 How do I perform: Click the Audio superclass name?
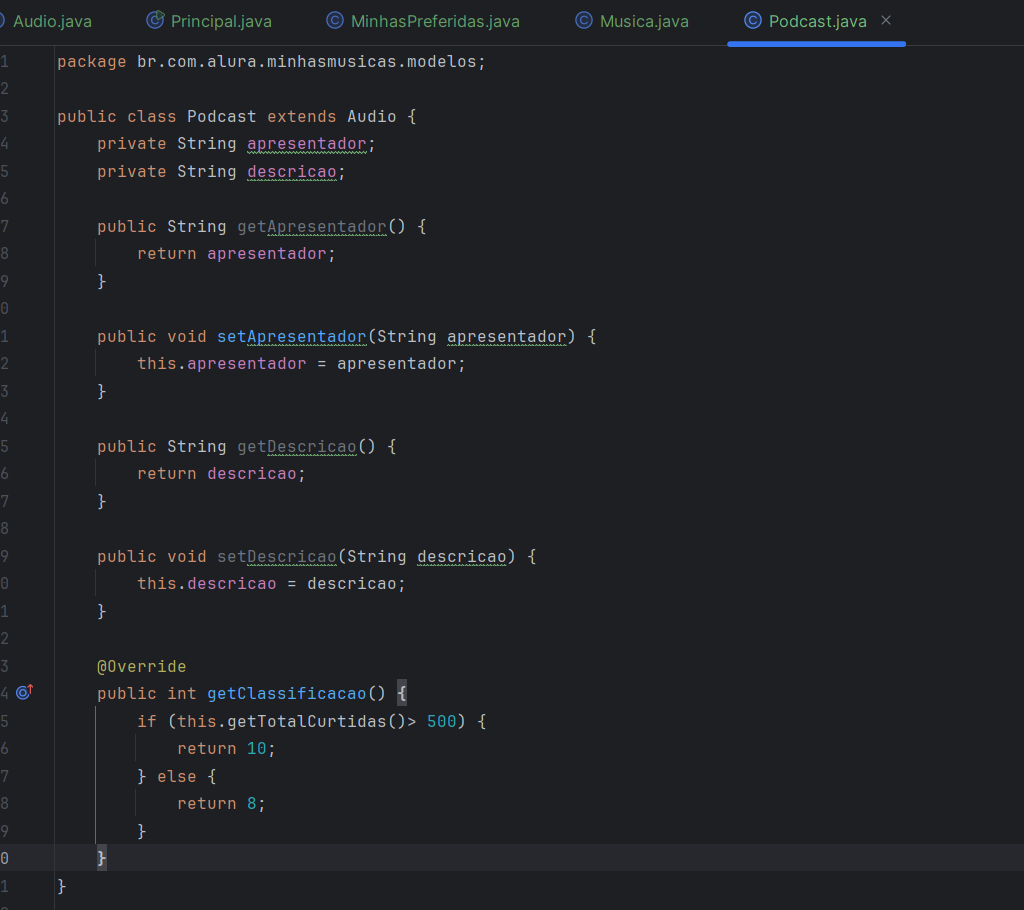coord(372,116)
